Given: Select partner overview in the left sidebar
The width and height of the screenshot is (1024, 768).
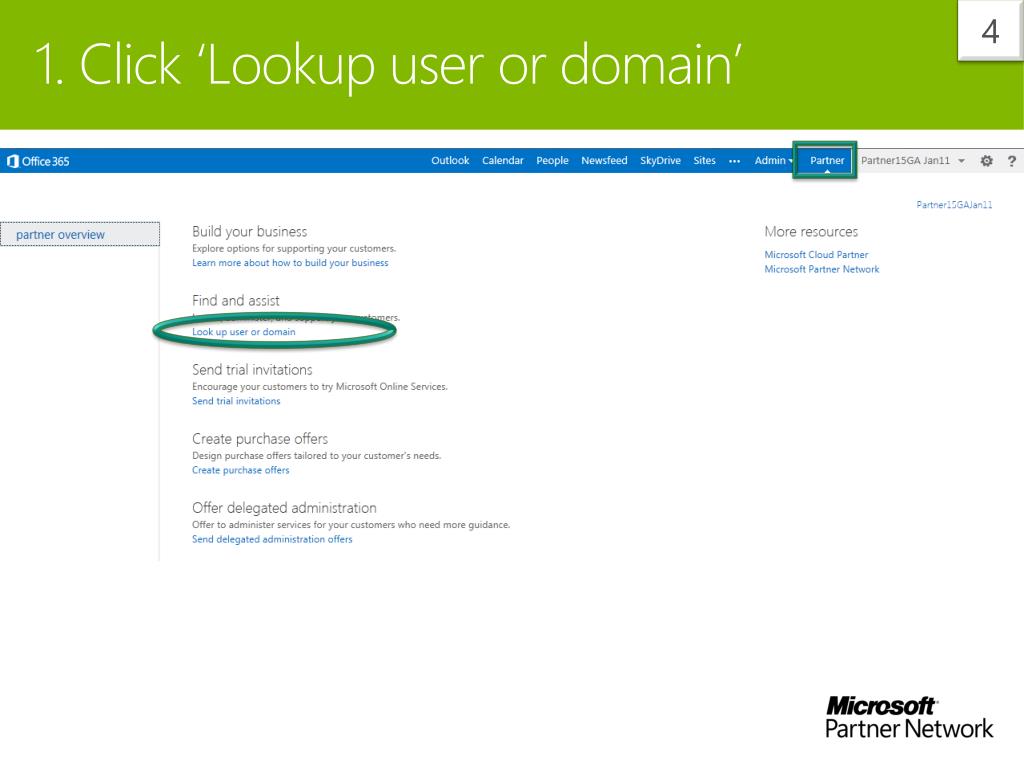Looking at the screenshot, I should pos(80,234).
